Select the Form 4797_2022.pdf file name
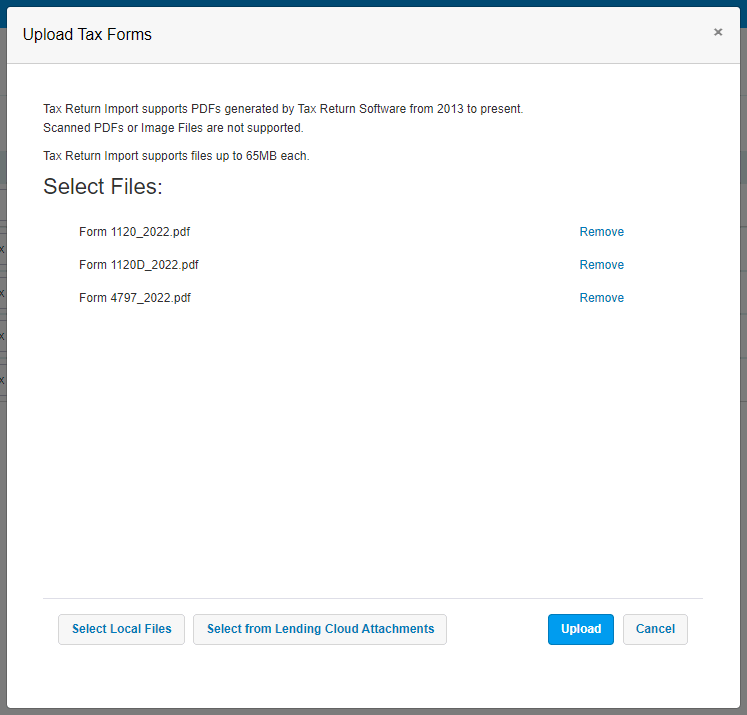This screenshot has width=747, height=715. click(x=135, y=298)
